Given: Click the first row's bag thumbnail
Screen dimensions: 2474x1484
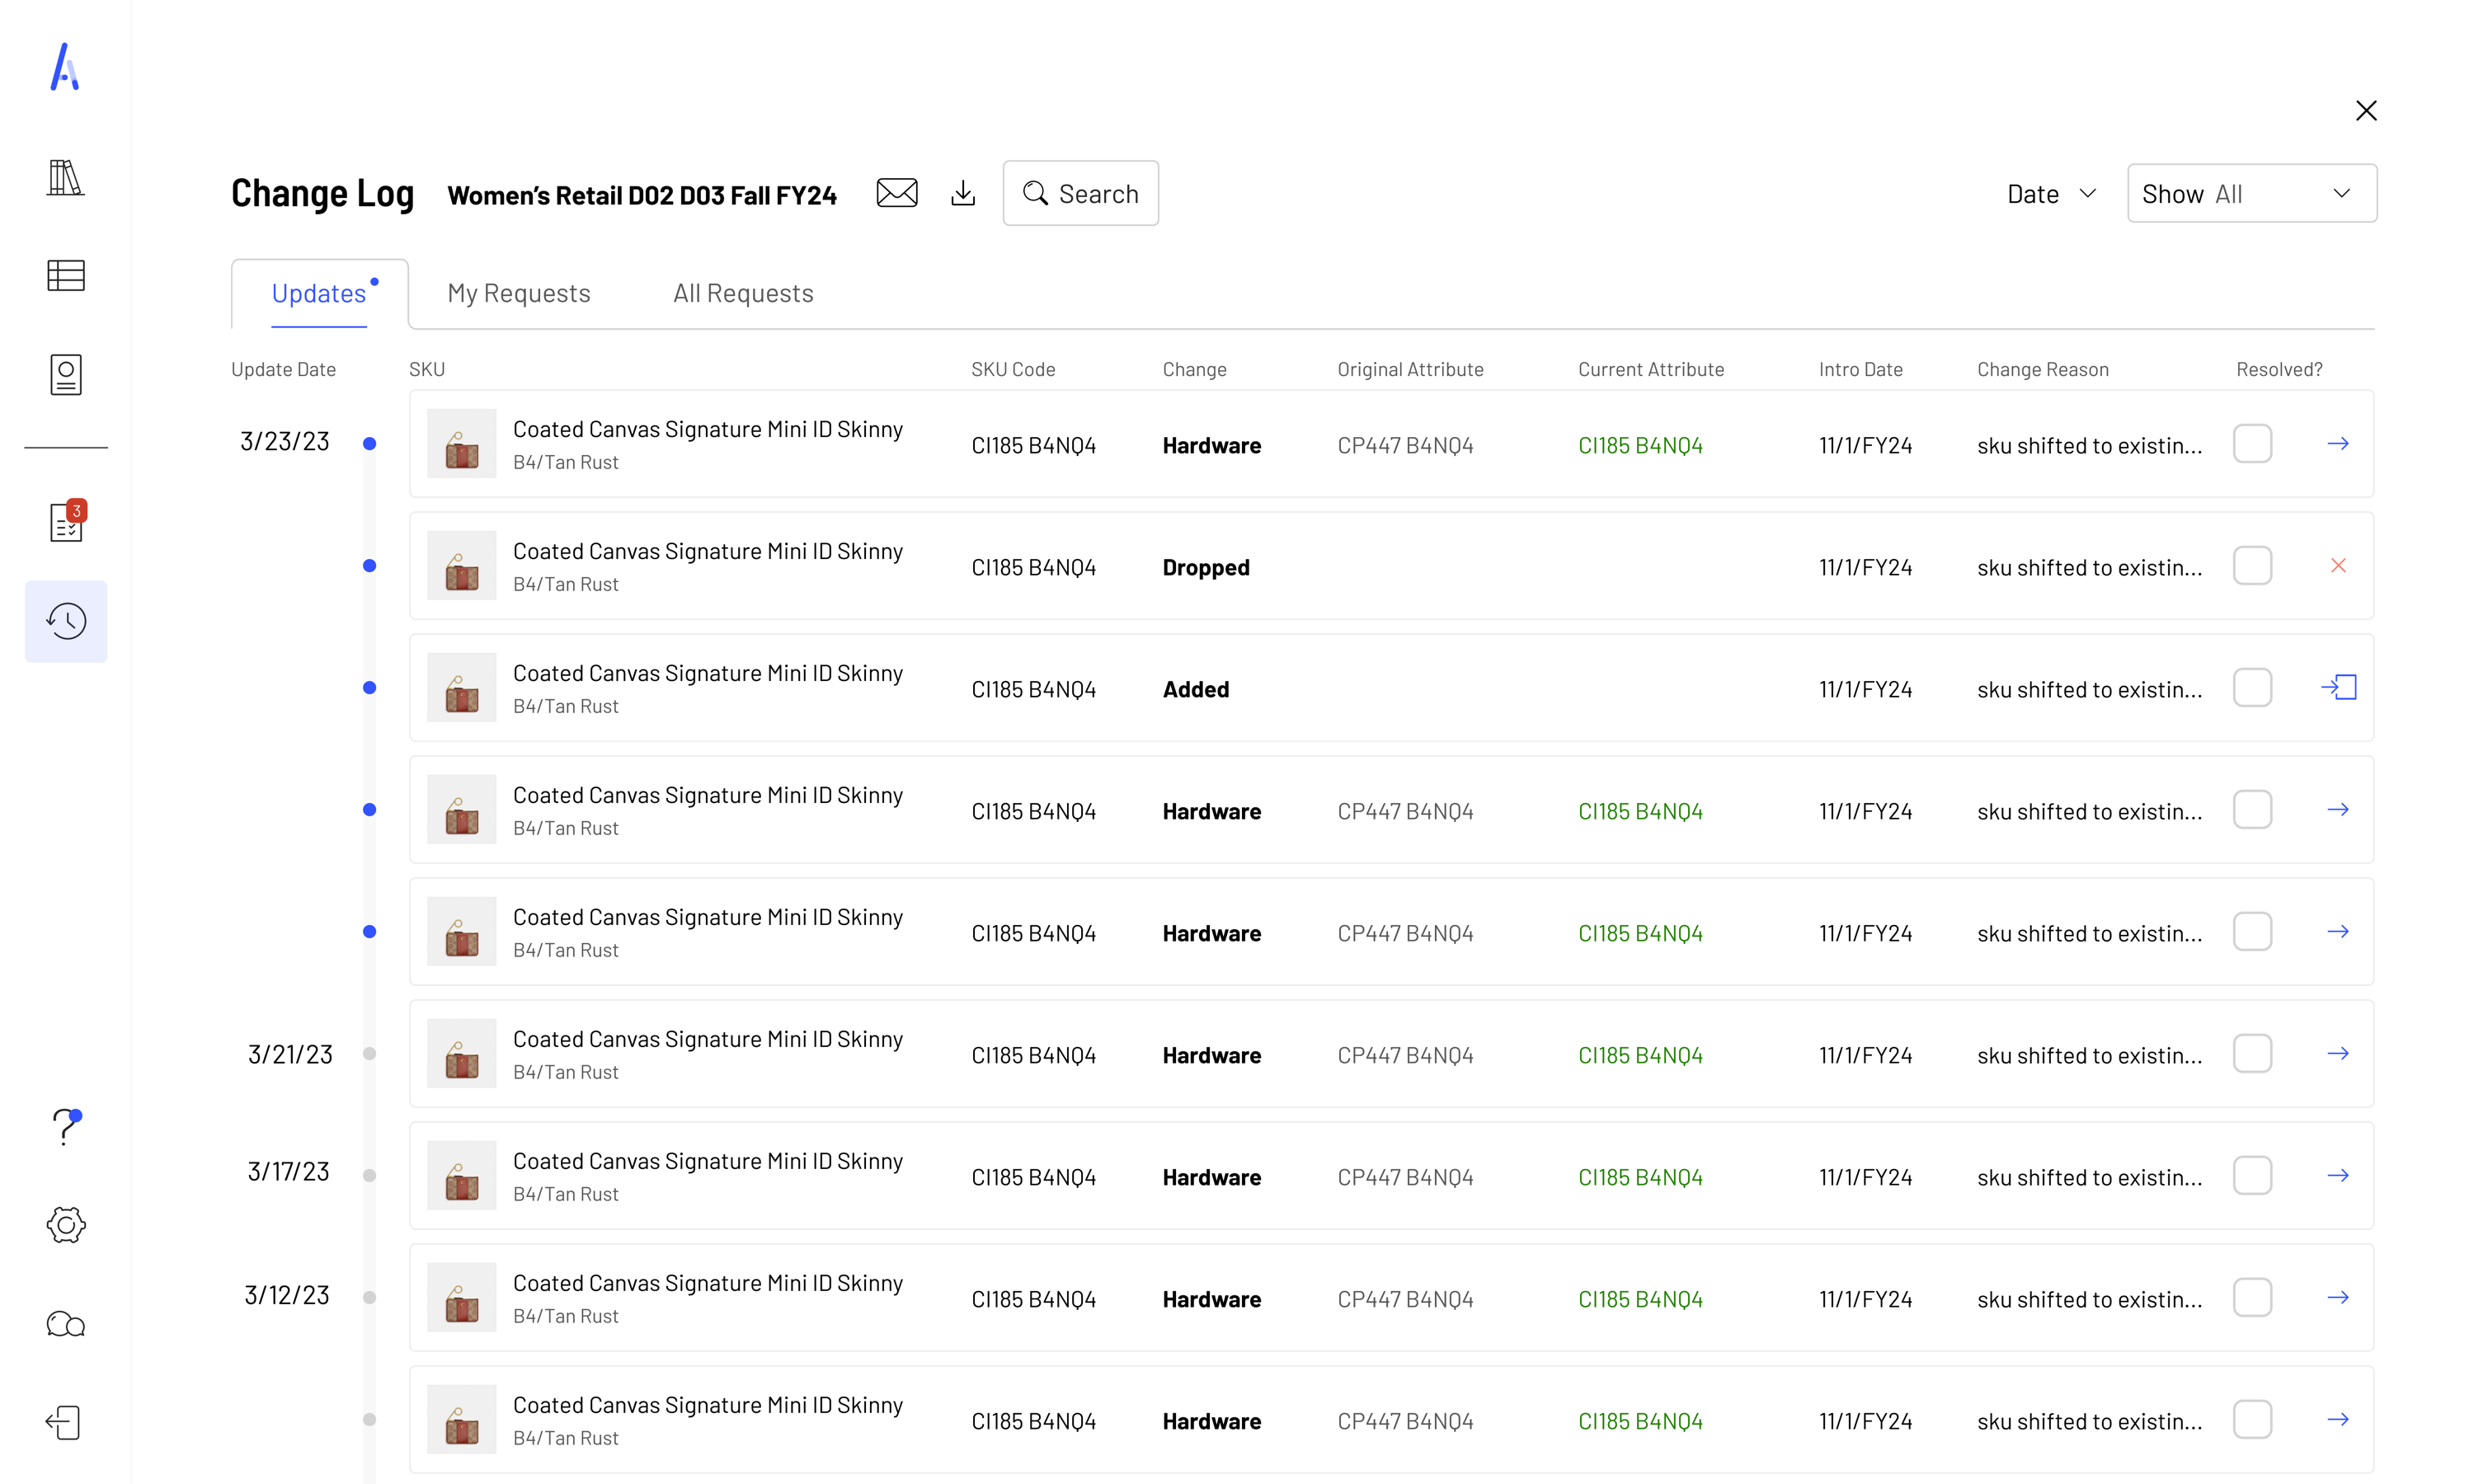Looking at the screenshot, I should pyautogui.click(x=461, y=444).
